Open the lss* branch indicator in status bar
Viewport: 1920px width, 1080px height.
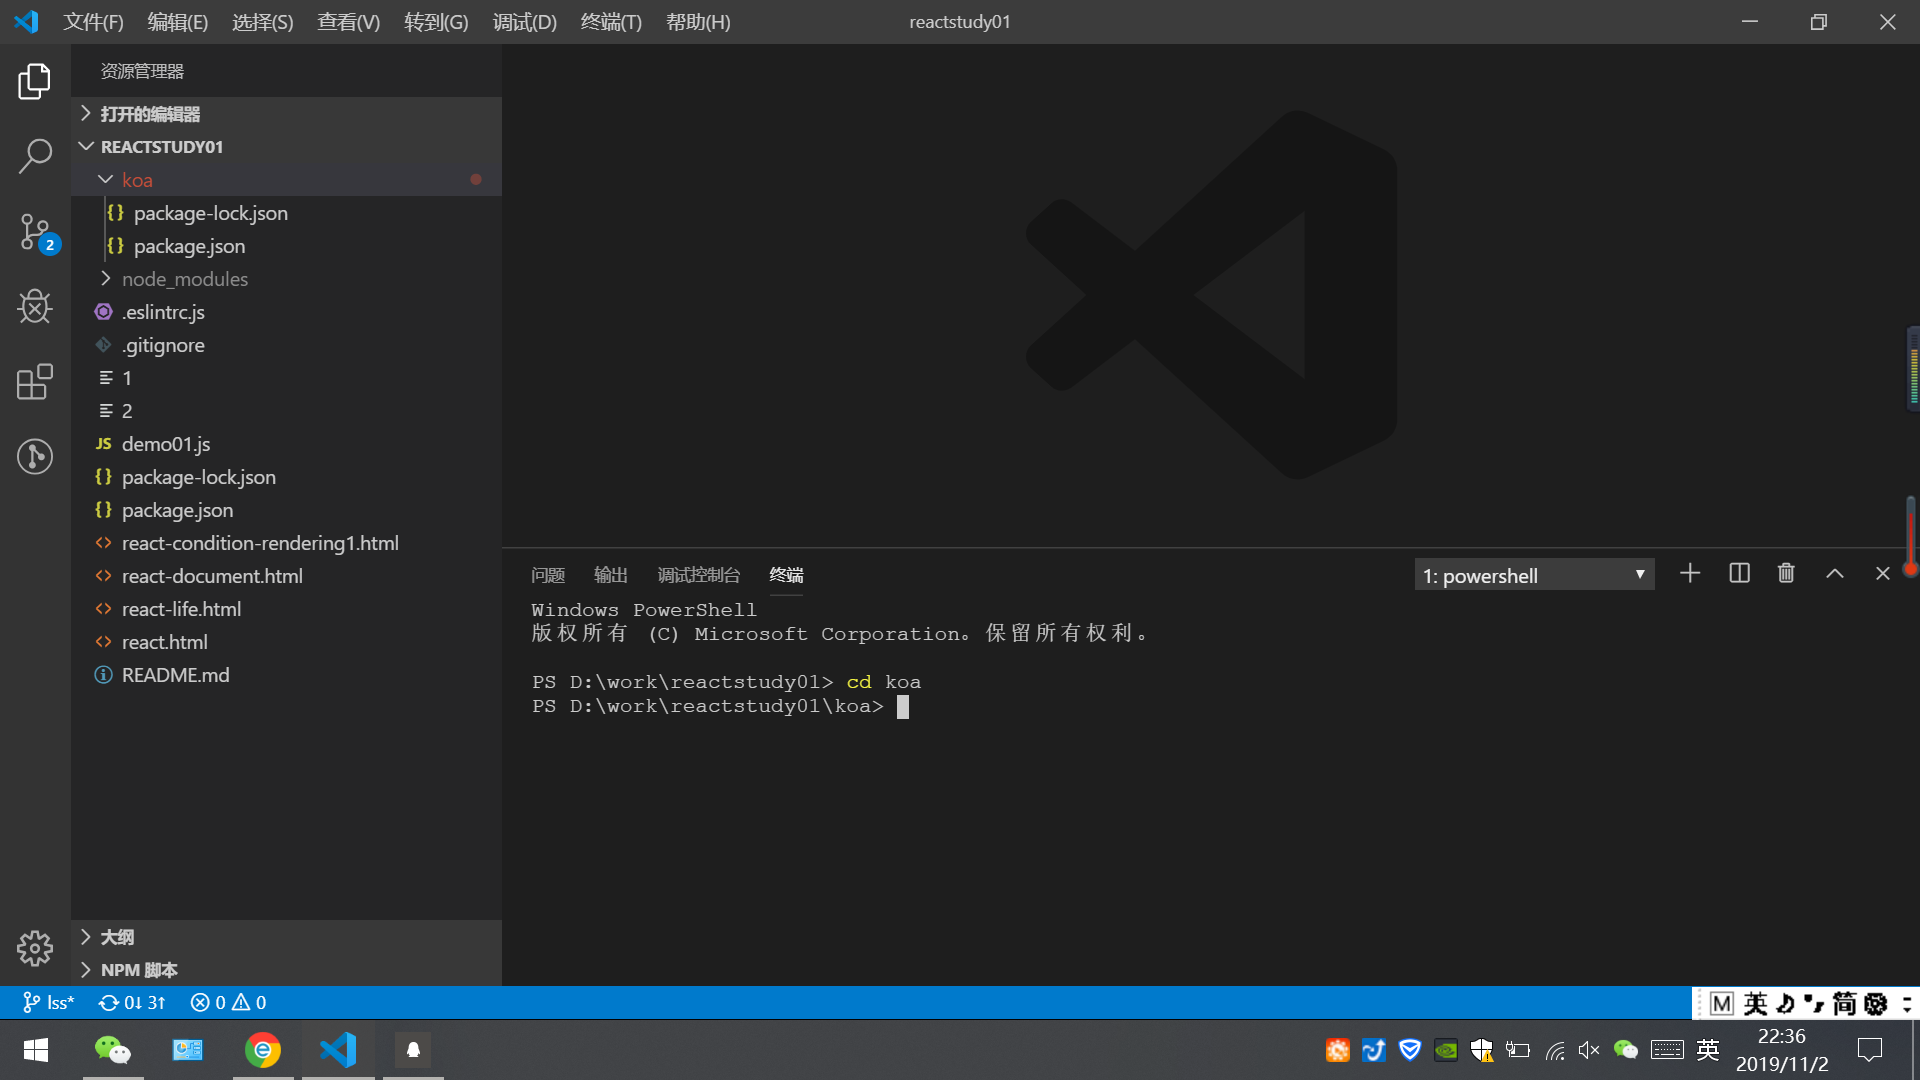47,1002
